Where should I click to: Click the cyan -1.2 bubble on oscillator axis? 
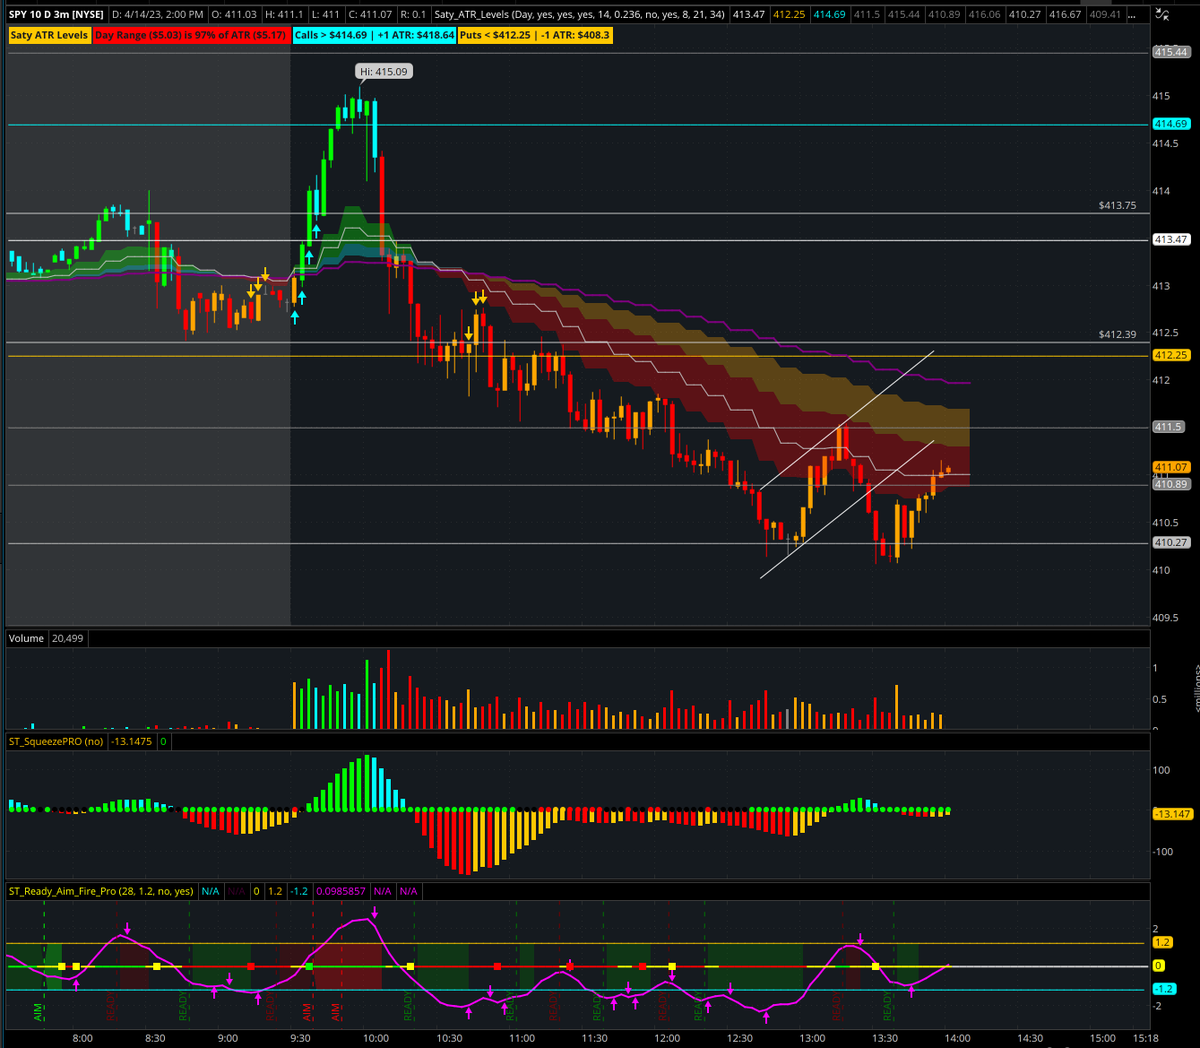coord(1164,989)
